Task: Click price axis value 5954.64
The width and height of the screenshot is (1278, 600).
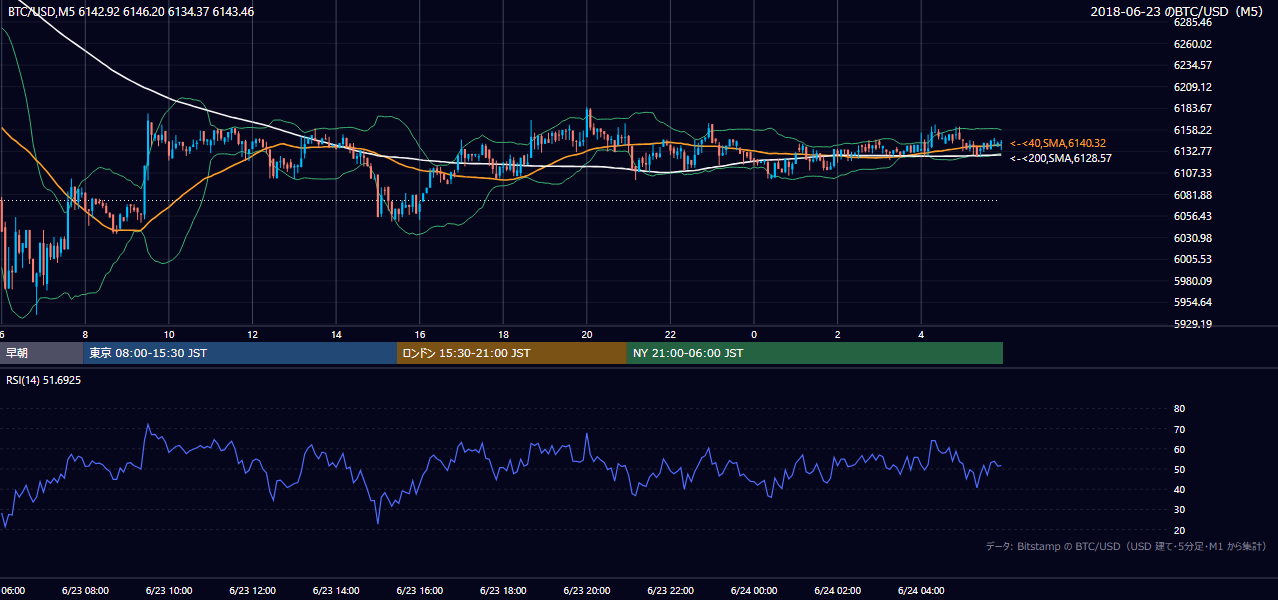Action: click(x=1193, y=302)
